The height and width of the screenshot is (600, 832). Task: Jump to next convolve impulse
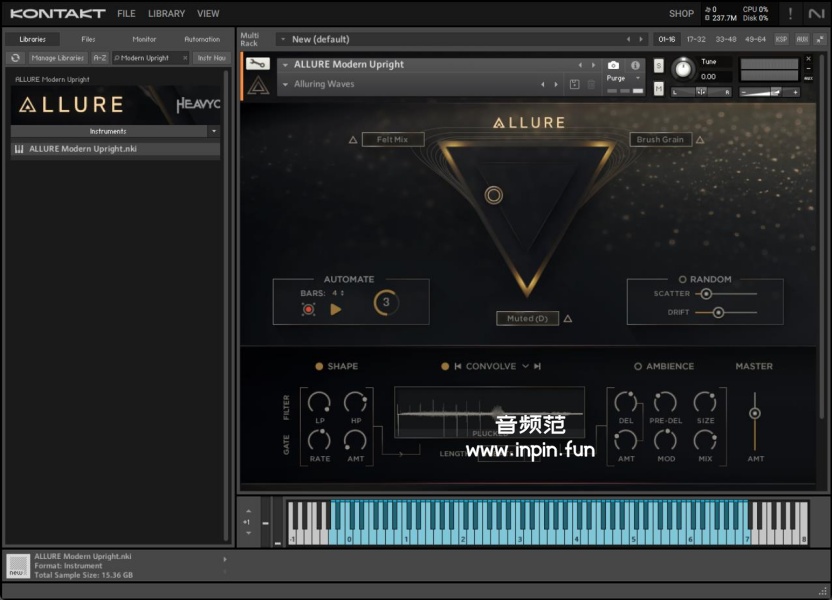[x=538, y=366]
